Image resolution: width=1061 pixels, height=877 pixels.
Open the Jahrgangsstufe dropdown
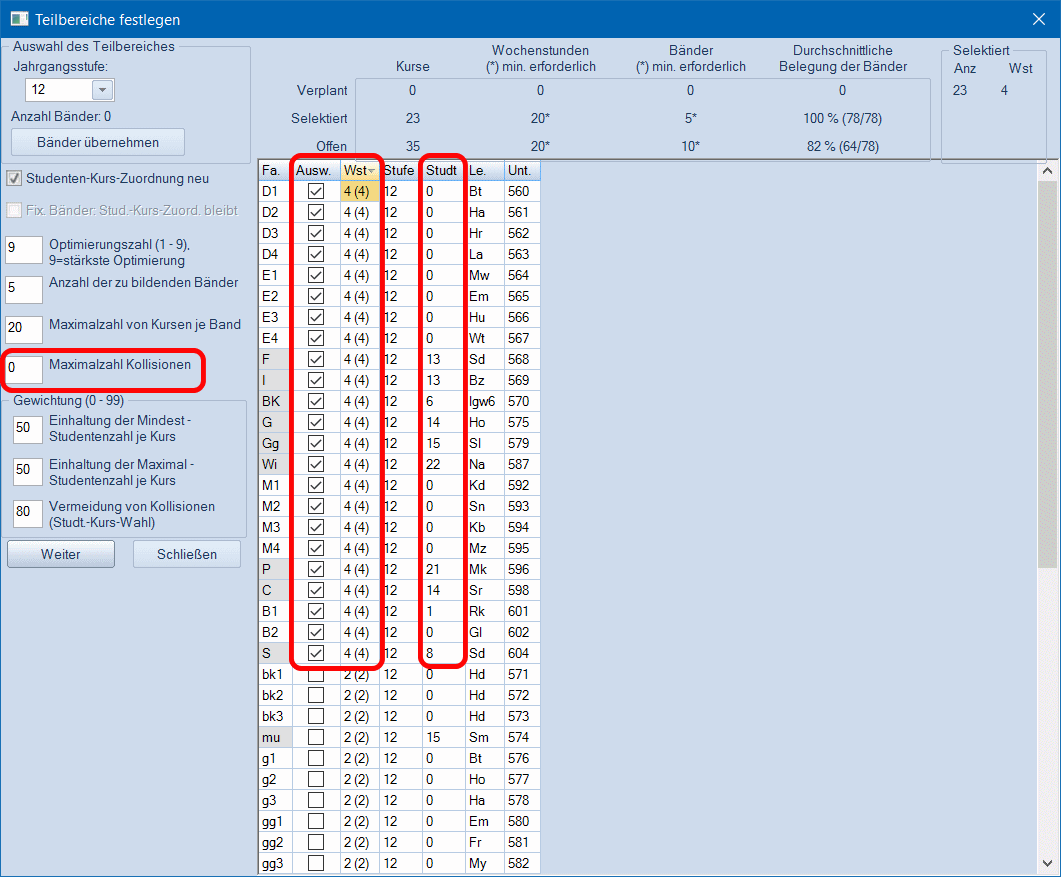pyautogui.click(x=102, y=90)
